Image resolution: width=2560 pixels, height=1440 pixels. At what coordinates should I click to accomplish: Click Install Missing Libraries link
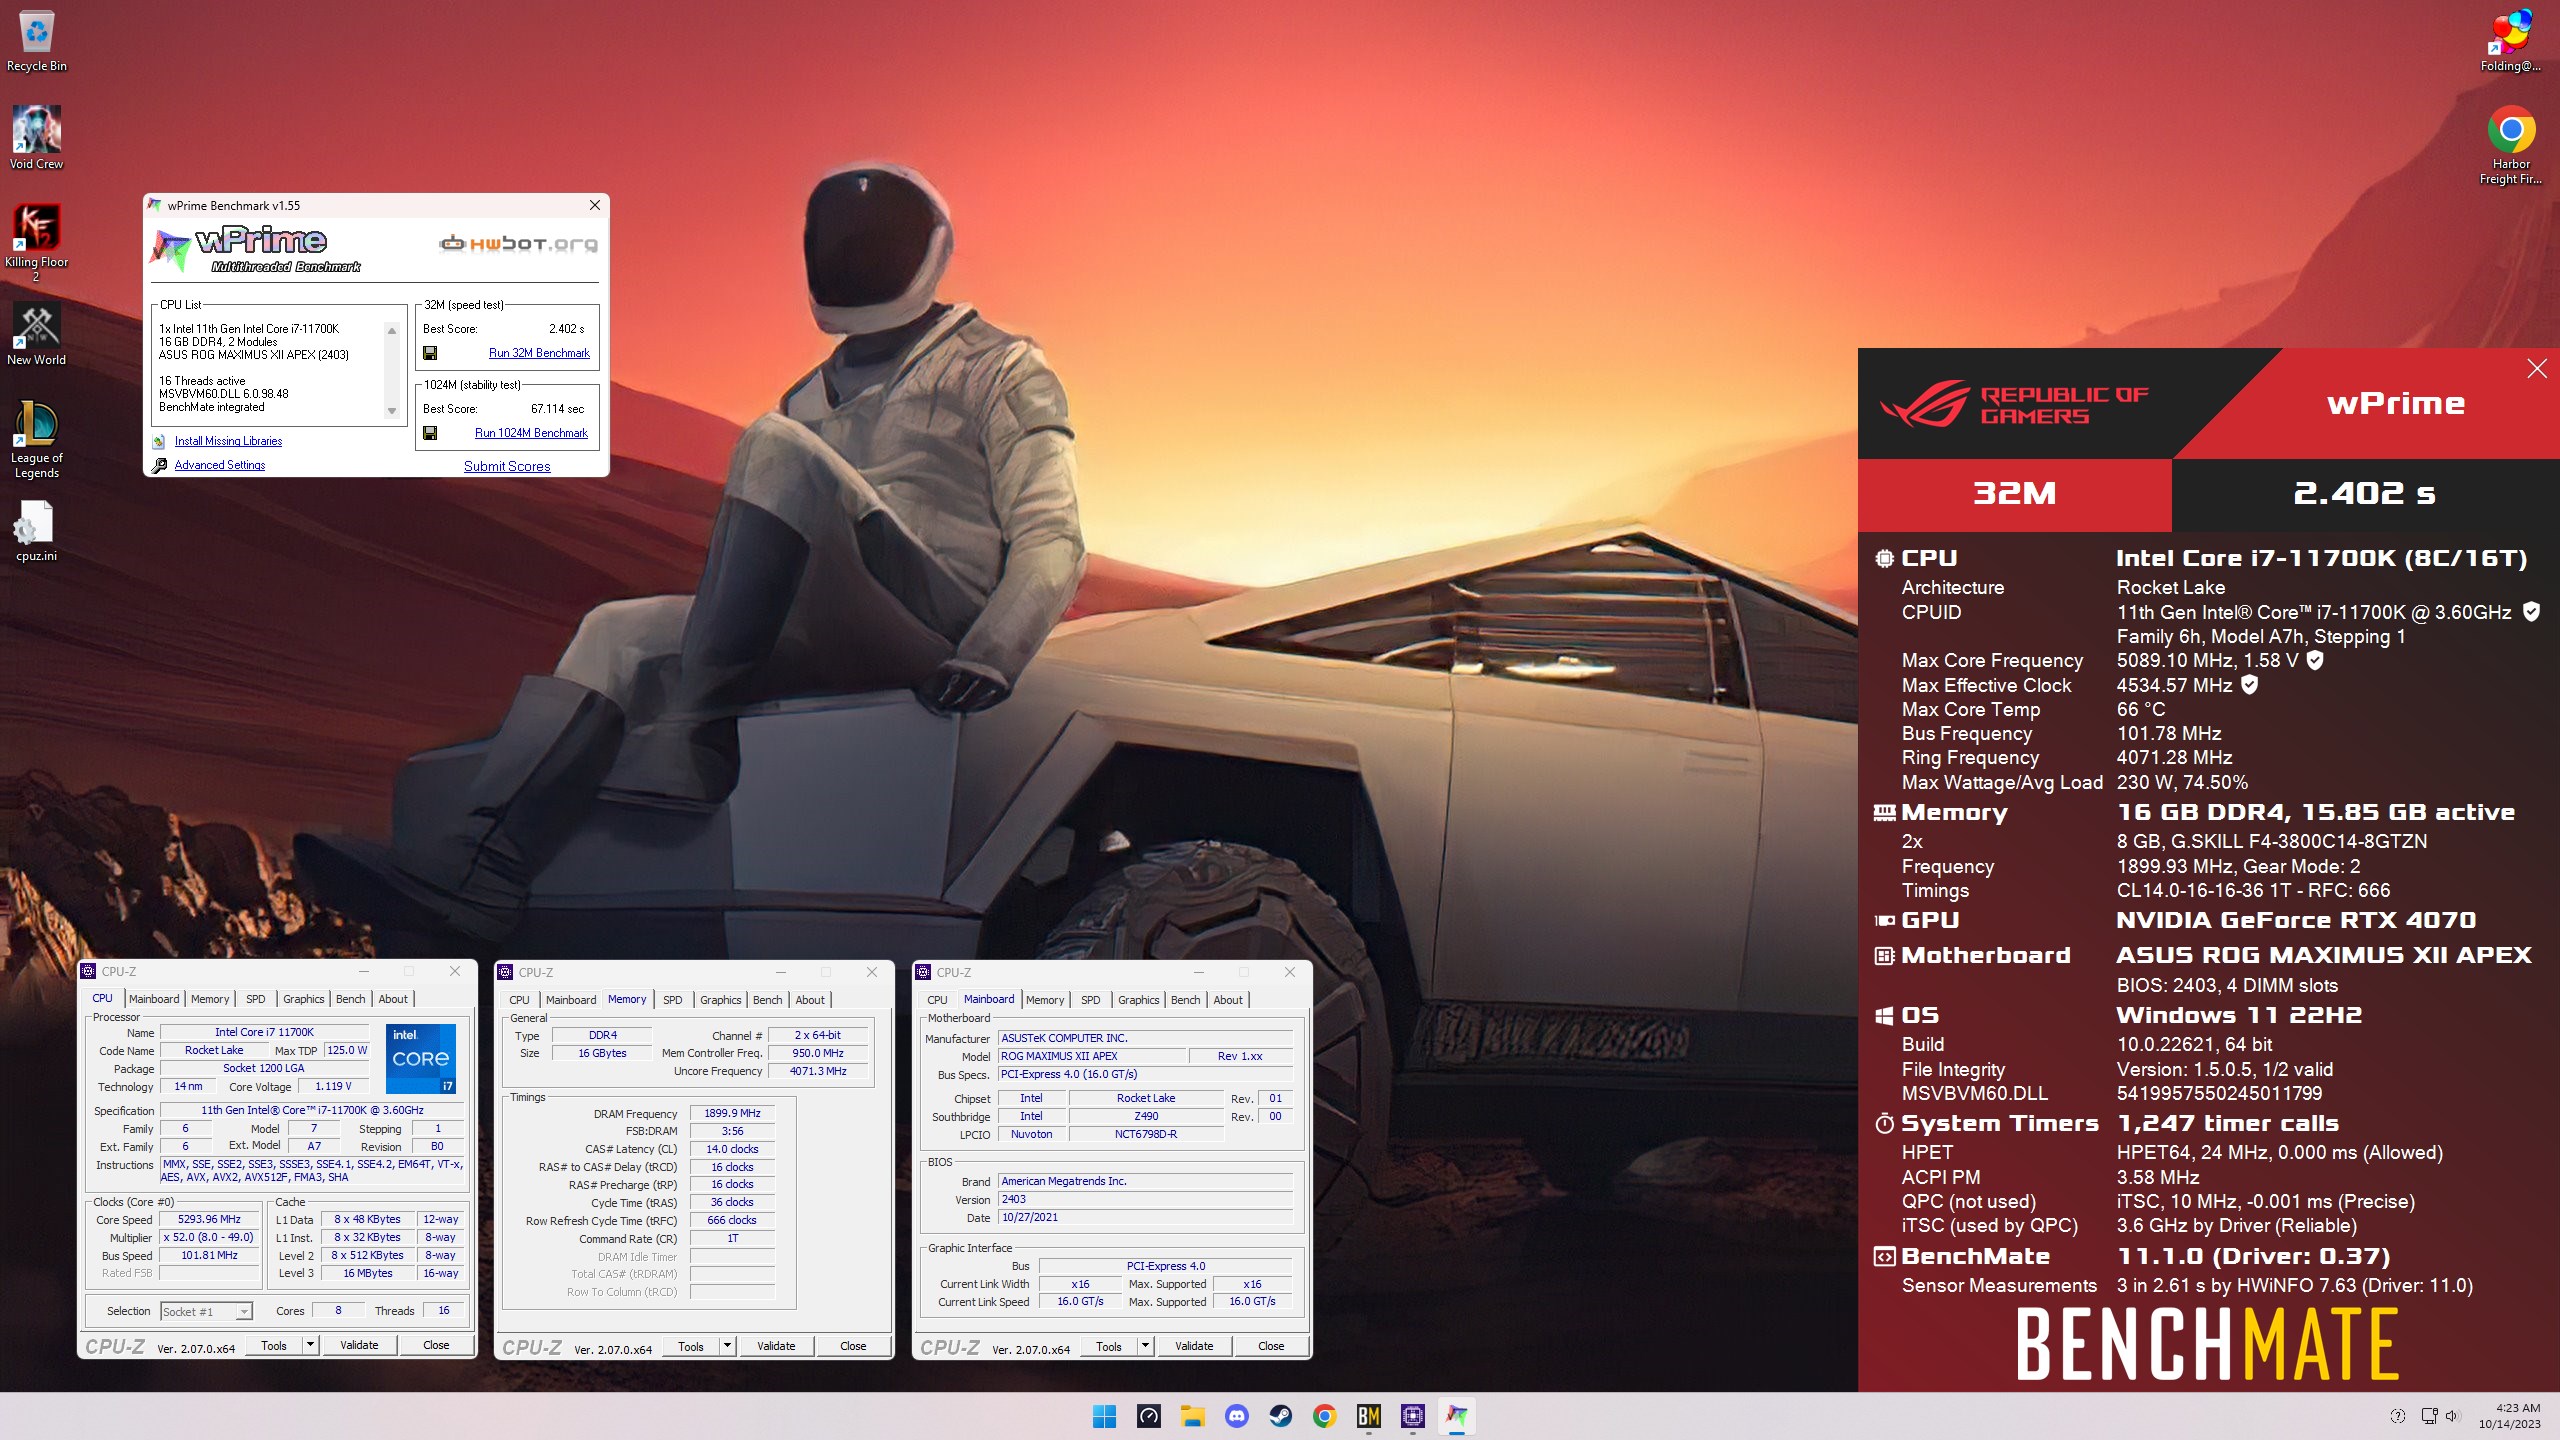[228, 441]
